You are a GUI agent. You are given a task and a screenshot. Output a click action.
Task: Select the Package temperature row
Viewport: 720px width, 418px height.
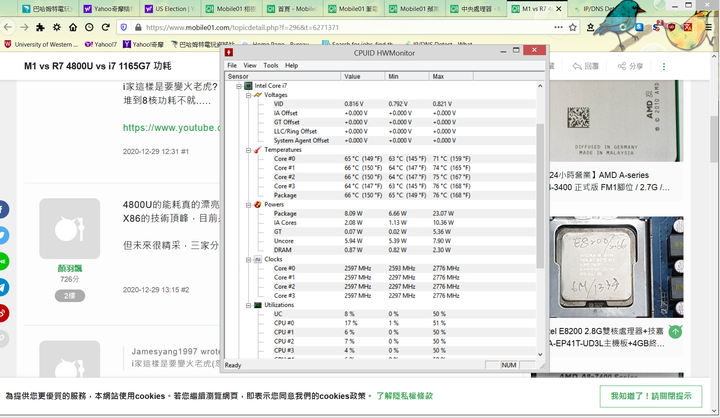(x=381, y=195)
